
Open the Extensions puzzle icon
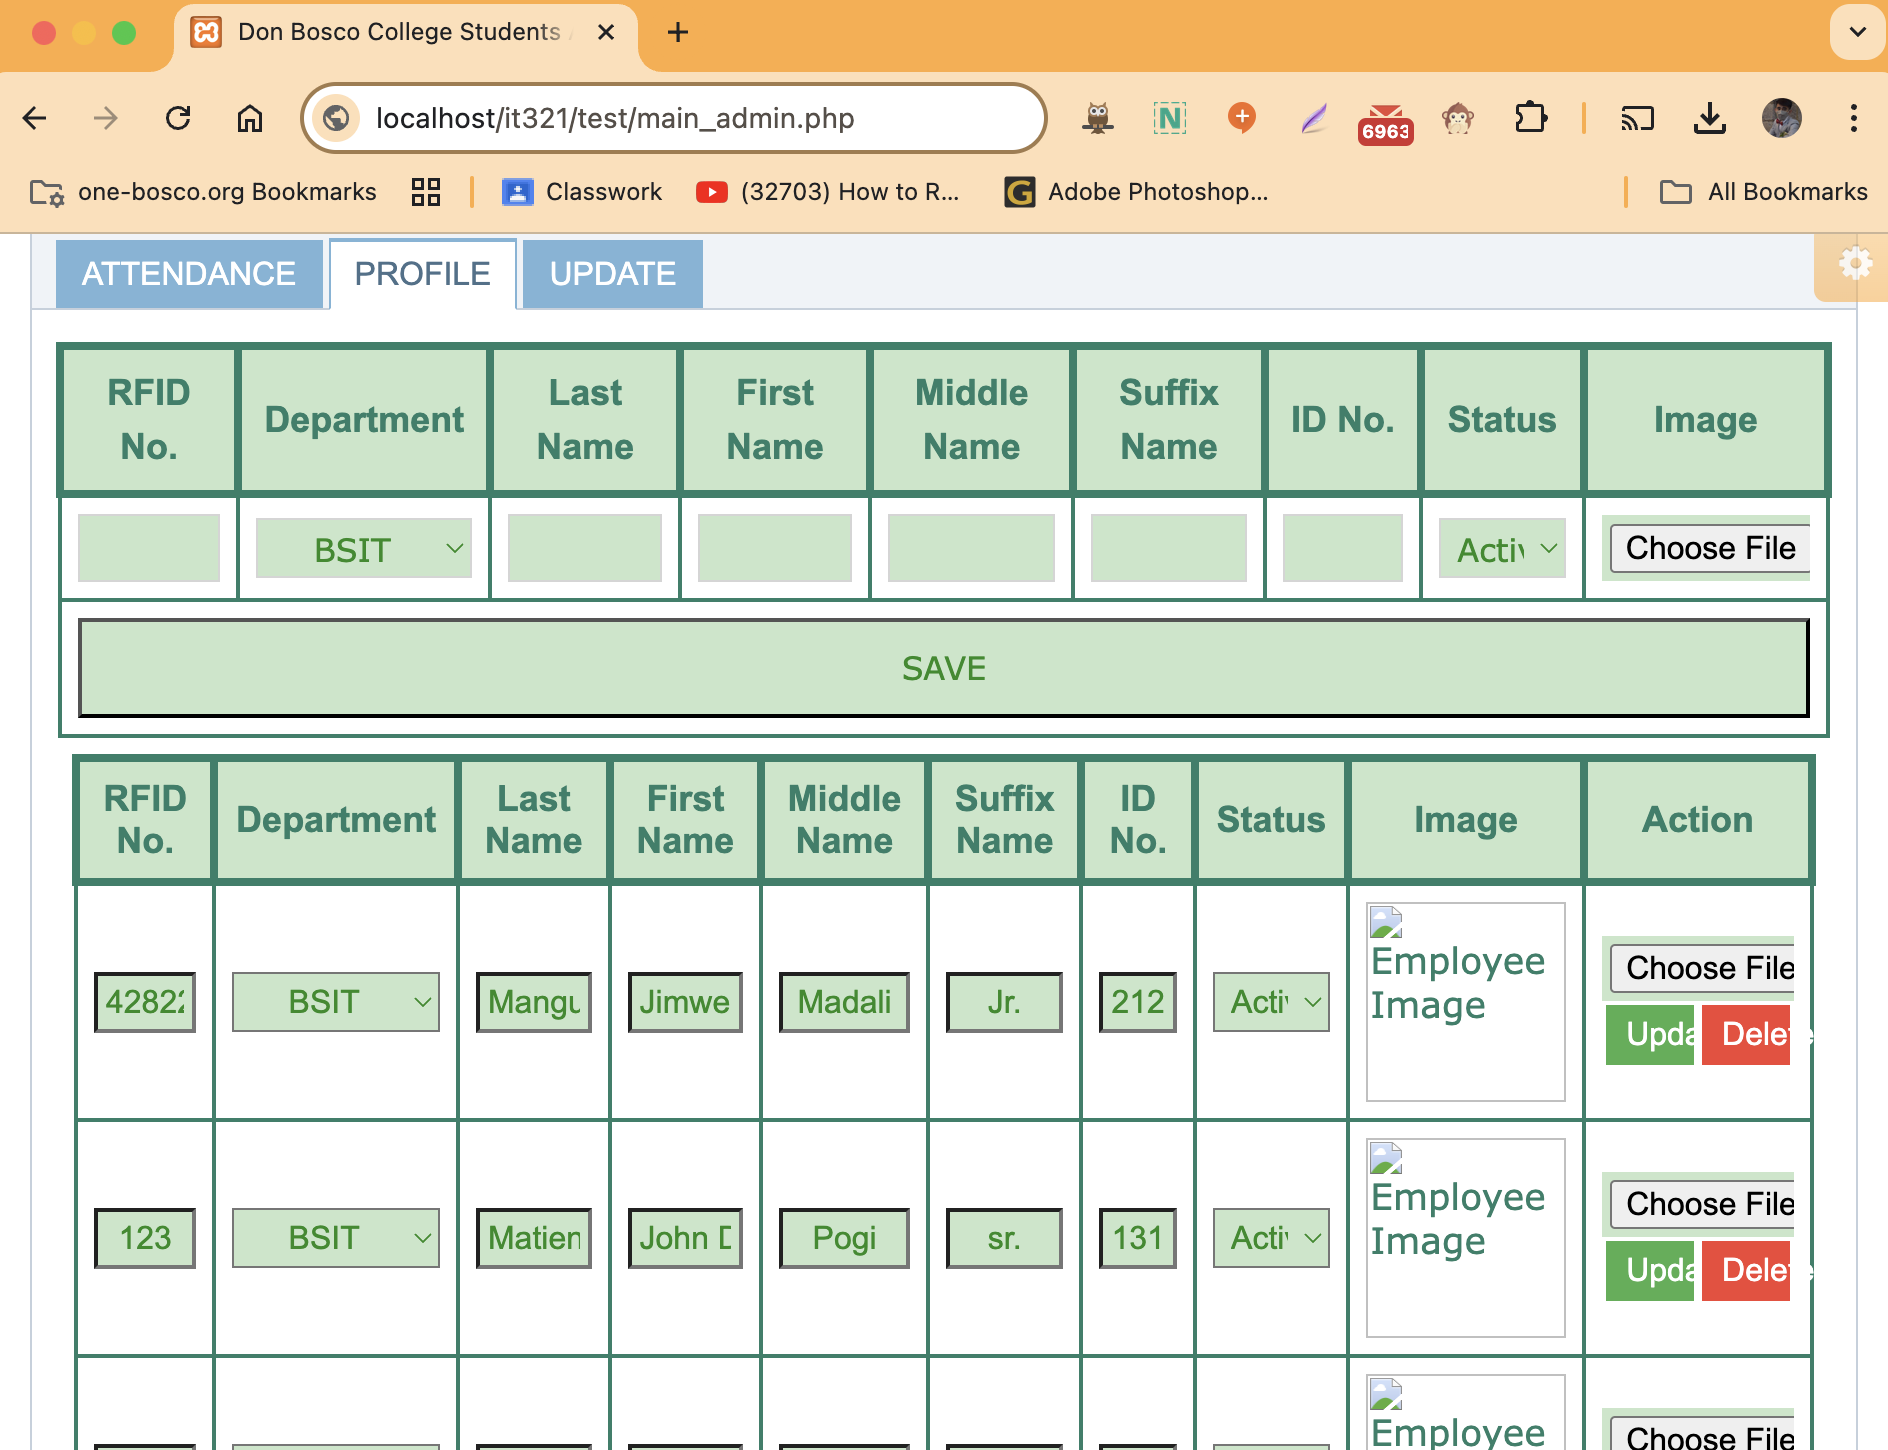click(x=1530, y=118)
